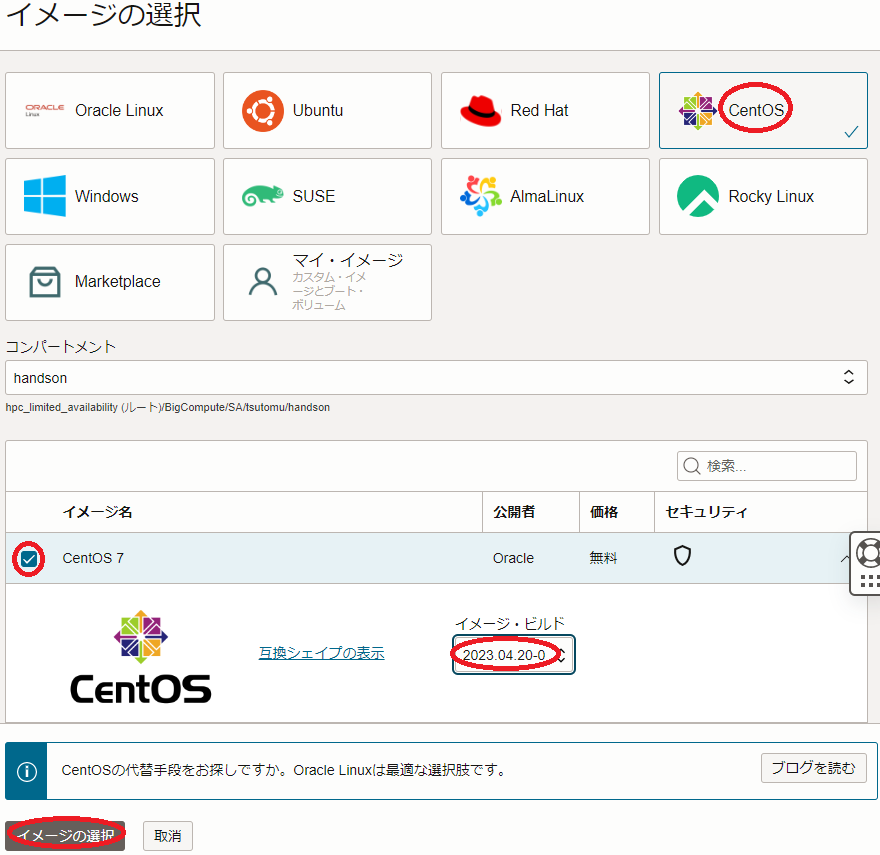
Task: Open the コンパートメント handson dropdown
Action: click(436, 378)
